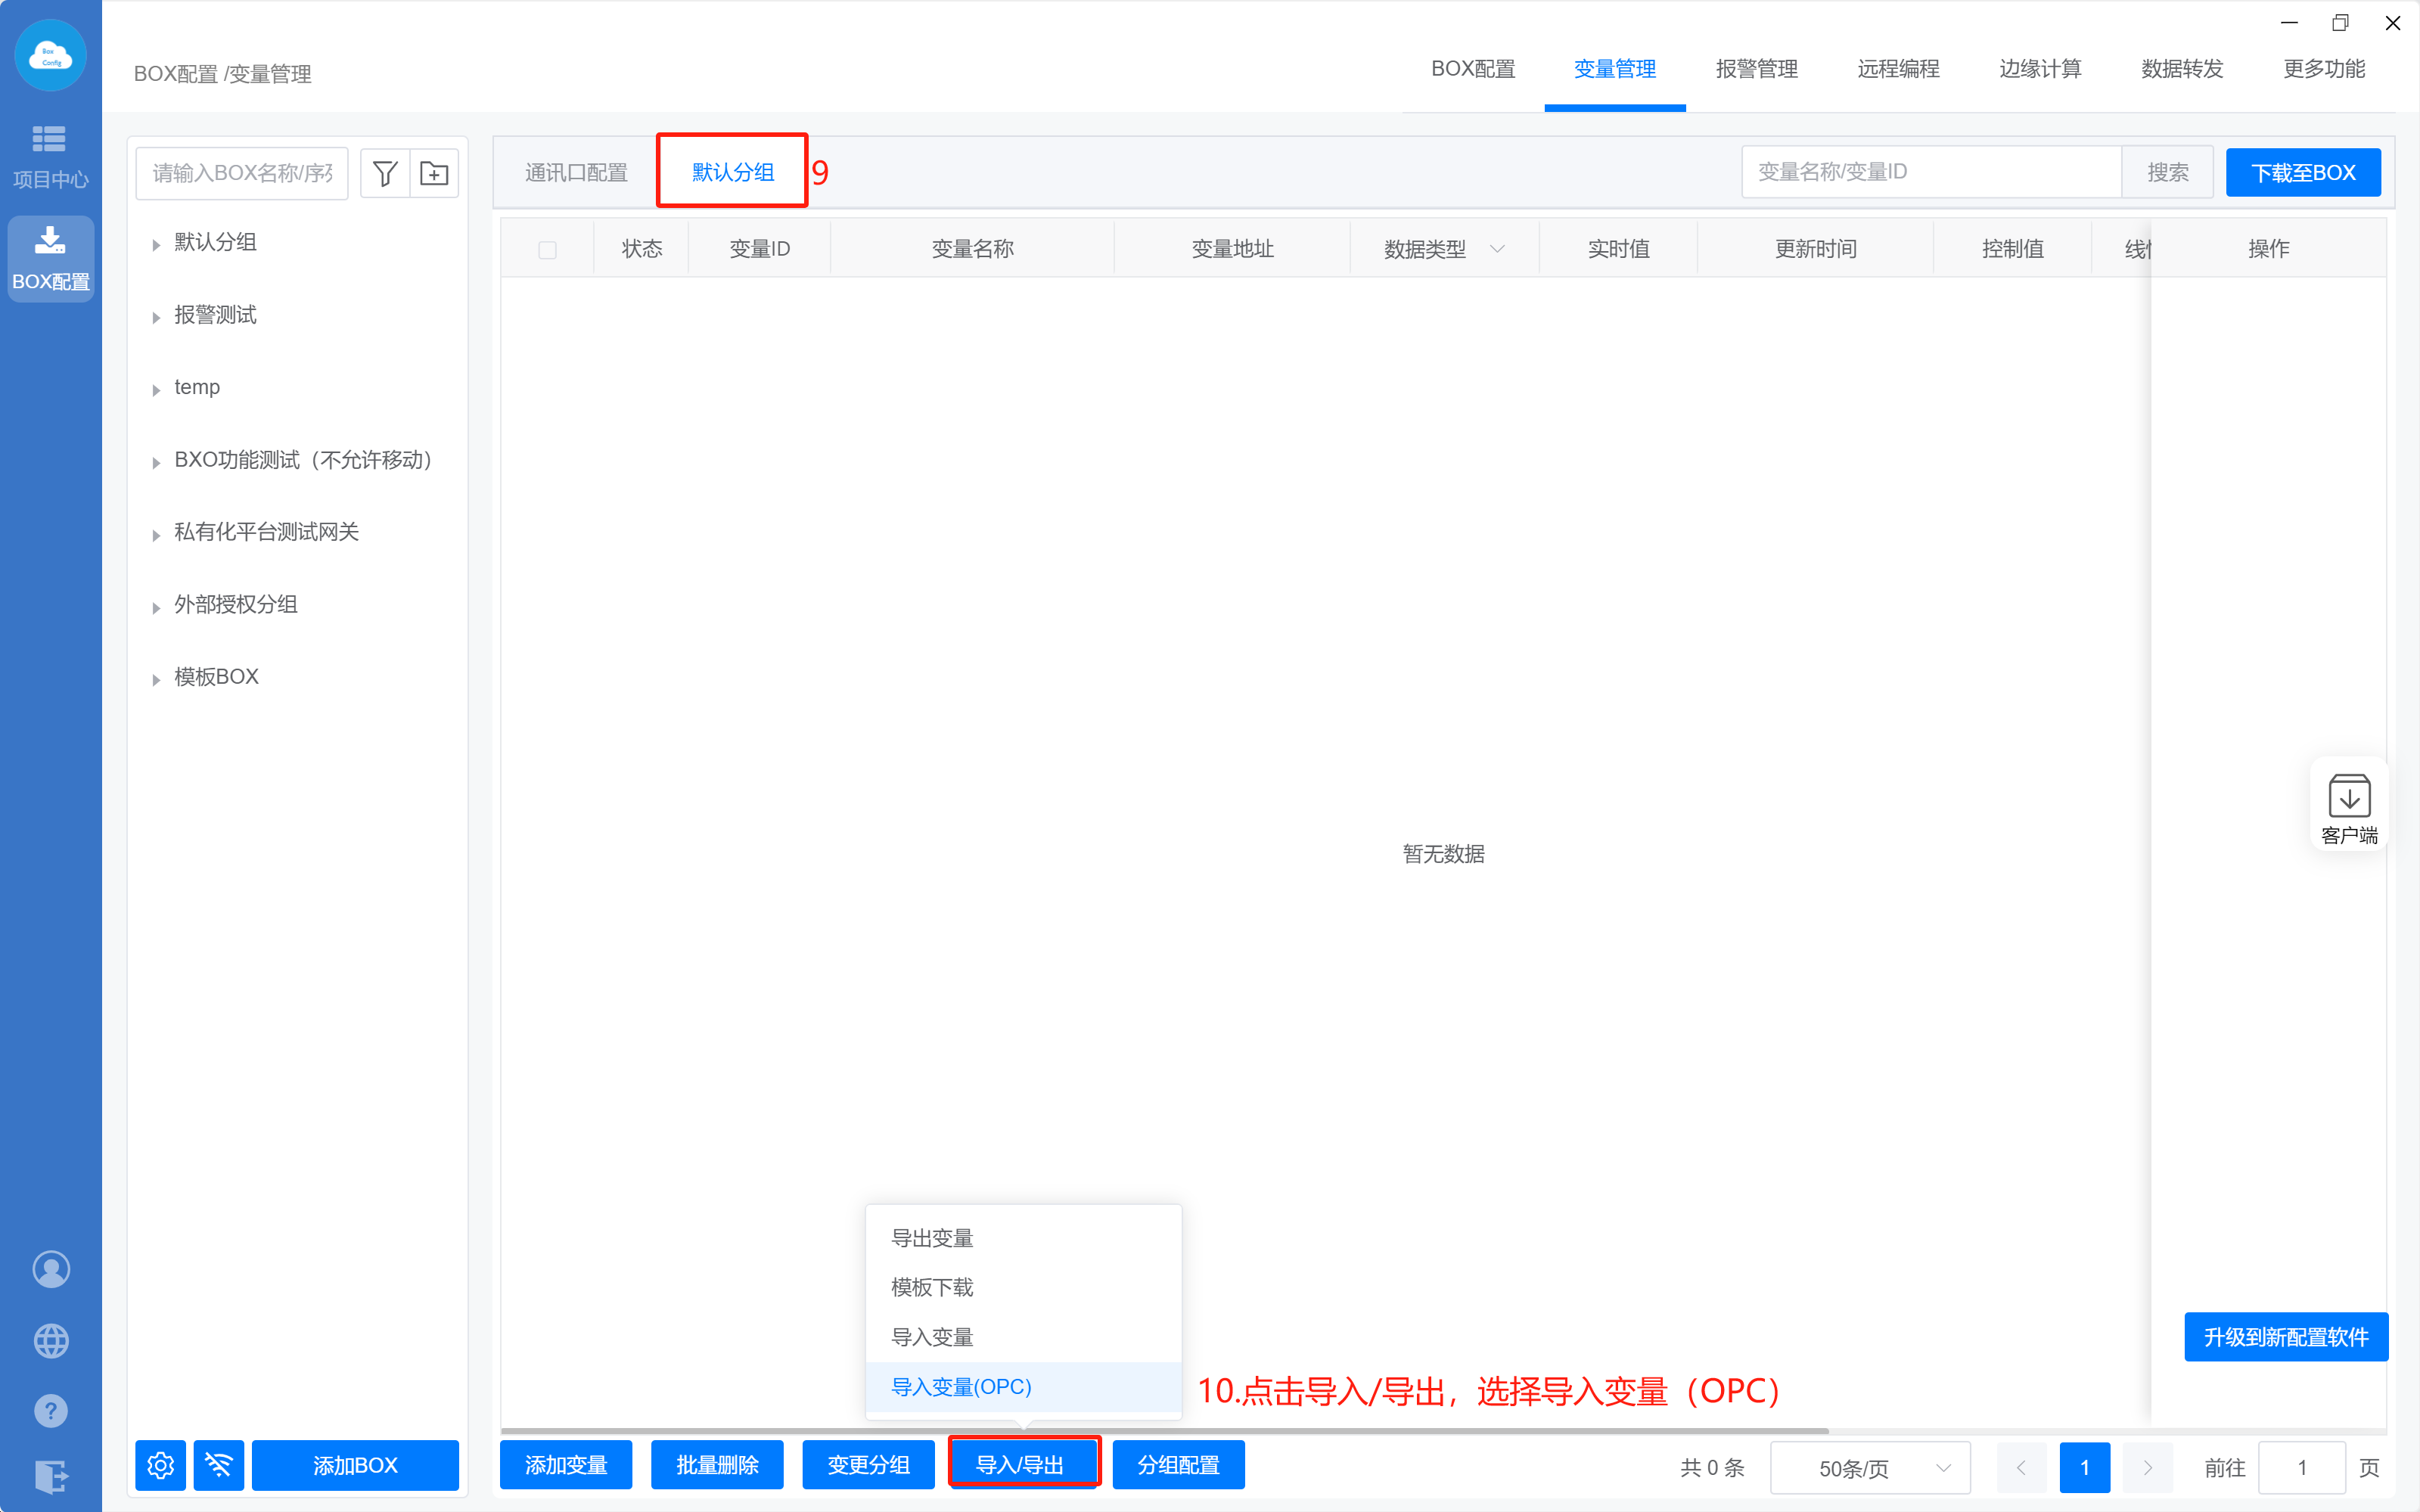Click the offline wifi search icon

pyautogui.click(x=219, y=1465)
